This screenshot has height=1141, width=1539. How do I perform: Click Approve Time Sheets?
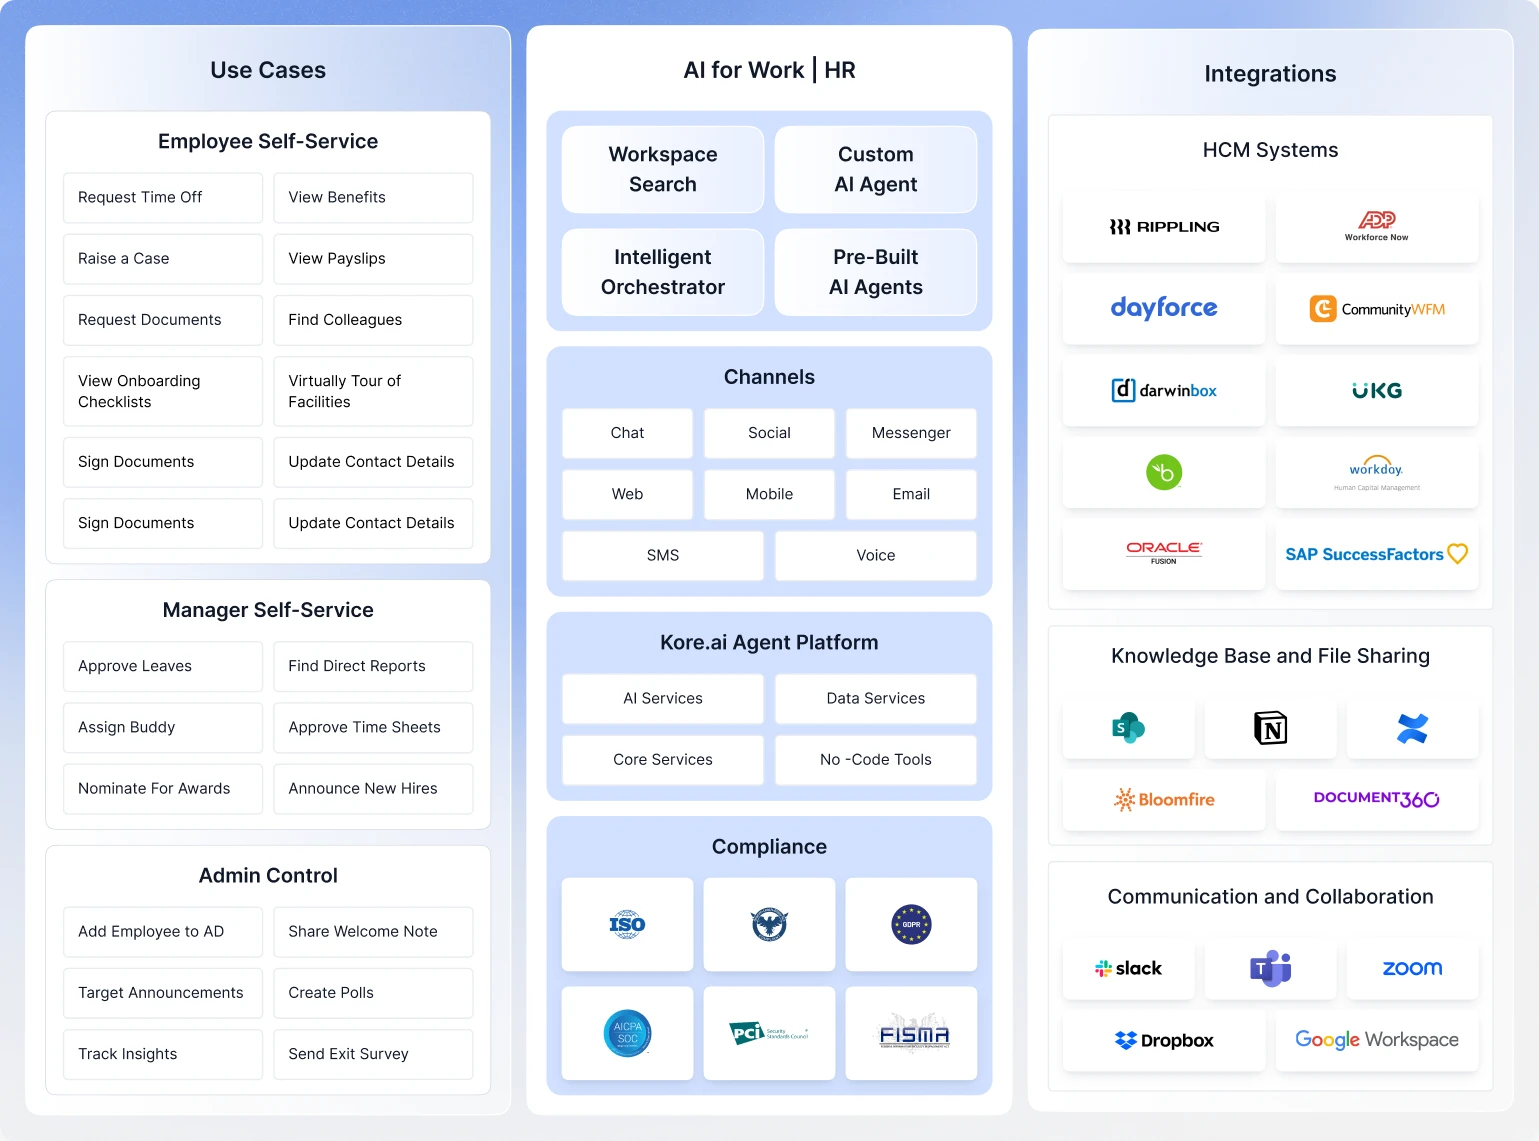tap(373, 727)
